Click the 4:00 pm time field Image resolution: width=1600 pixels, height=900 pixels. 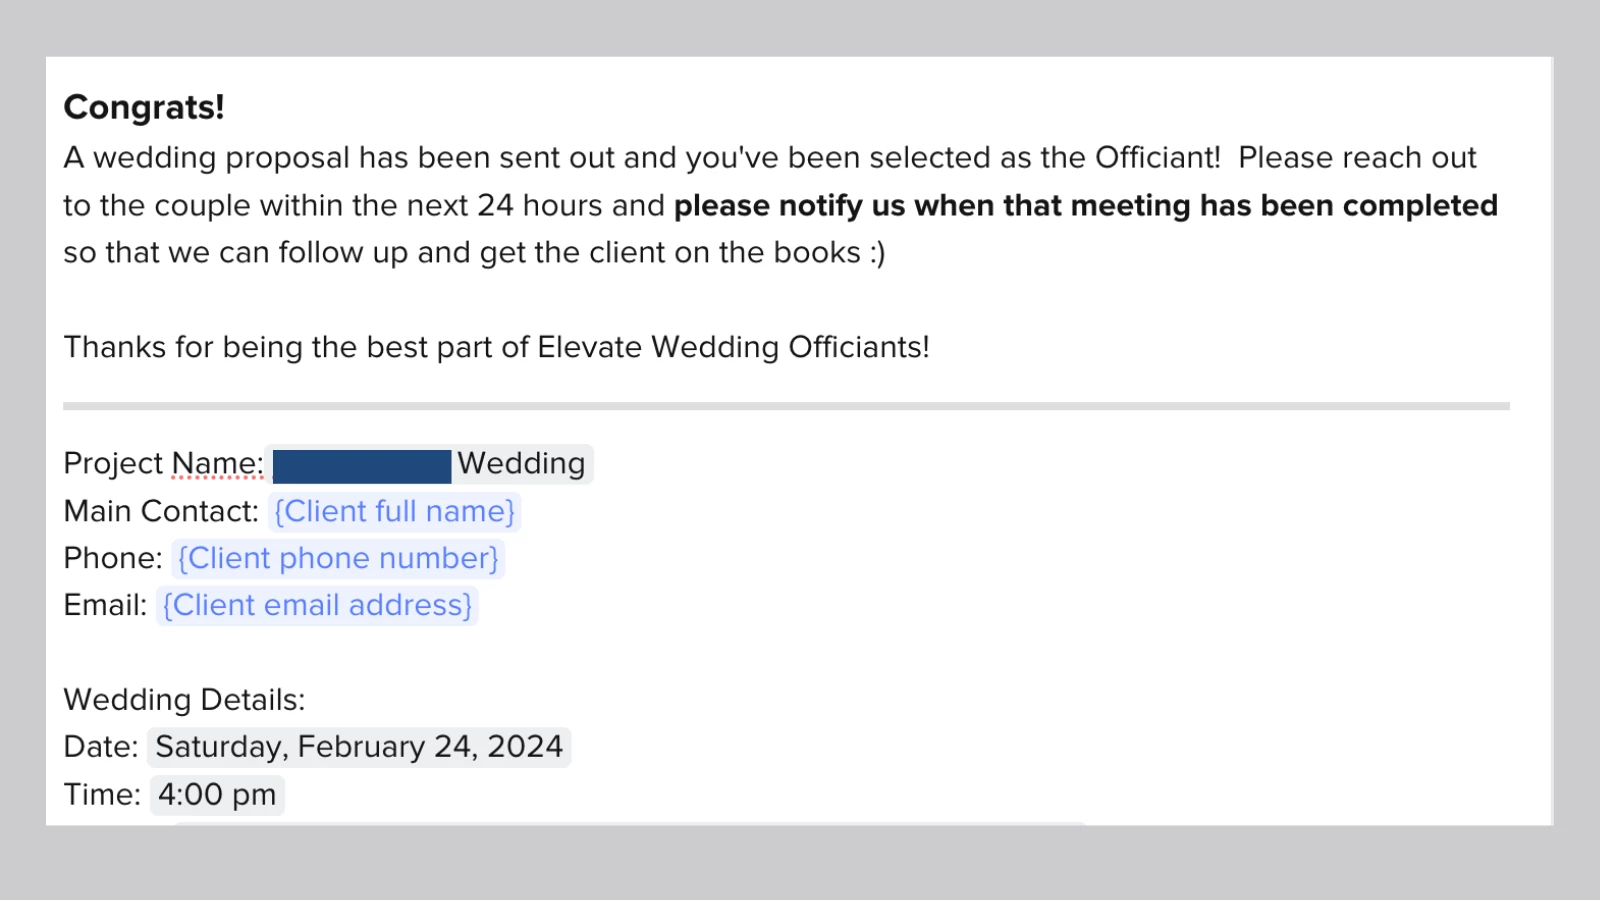[217, 795]
